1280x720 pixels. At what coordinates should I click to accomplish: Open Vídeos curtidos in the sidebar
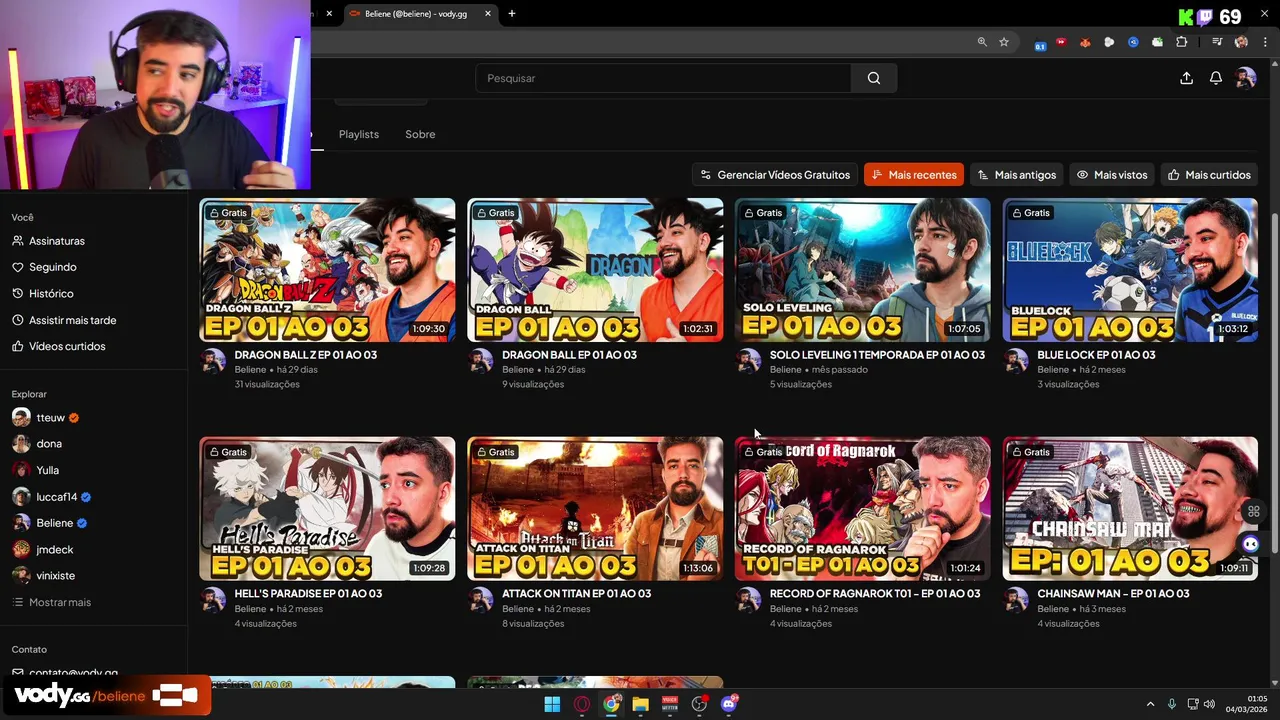pos(59,346)
